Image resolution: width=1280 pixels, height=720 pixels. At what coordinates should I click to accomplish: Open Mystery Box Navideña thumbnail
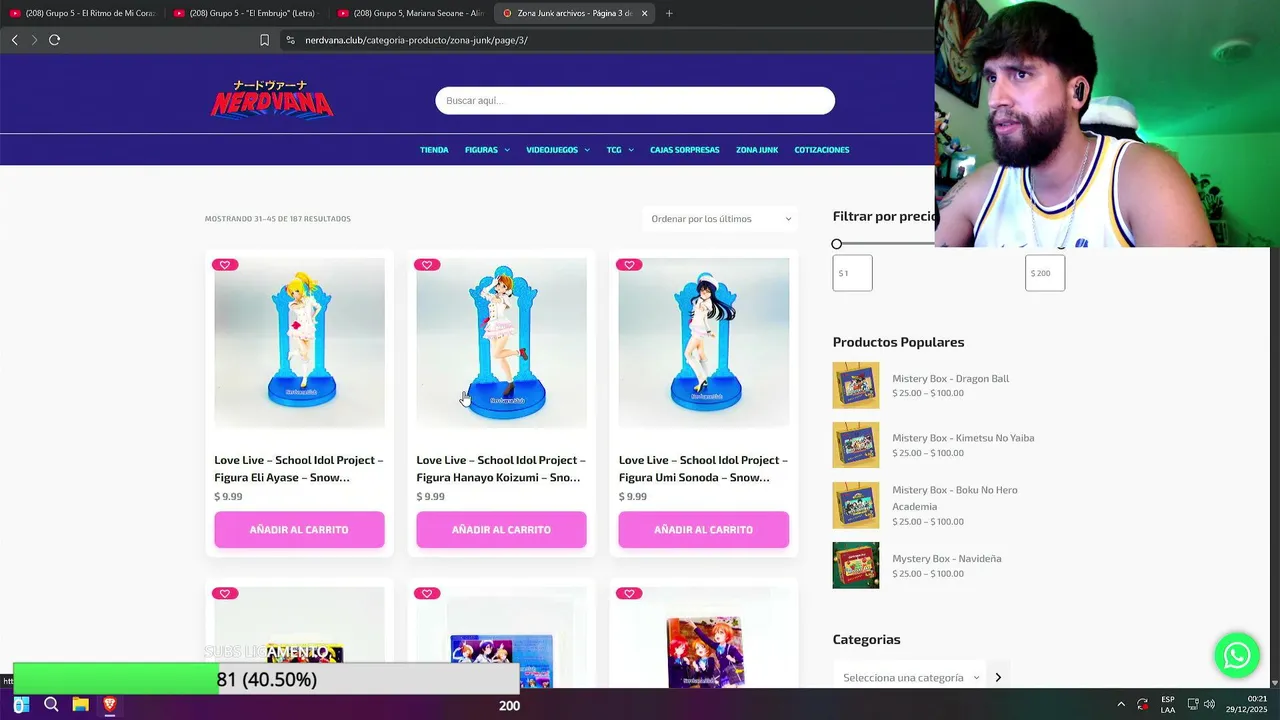point(856,565)
